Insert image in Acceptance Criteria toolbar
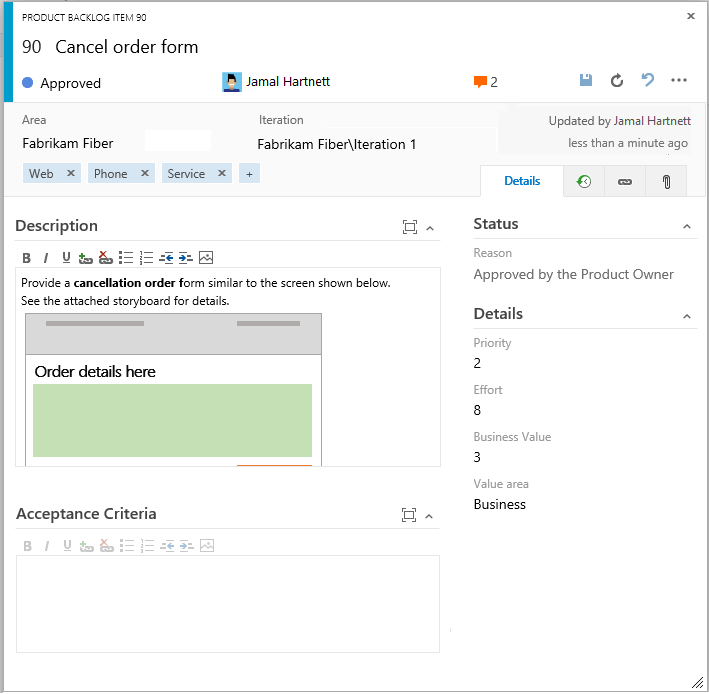This screenshot has width=709, height=694. (x=207, y=546)
